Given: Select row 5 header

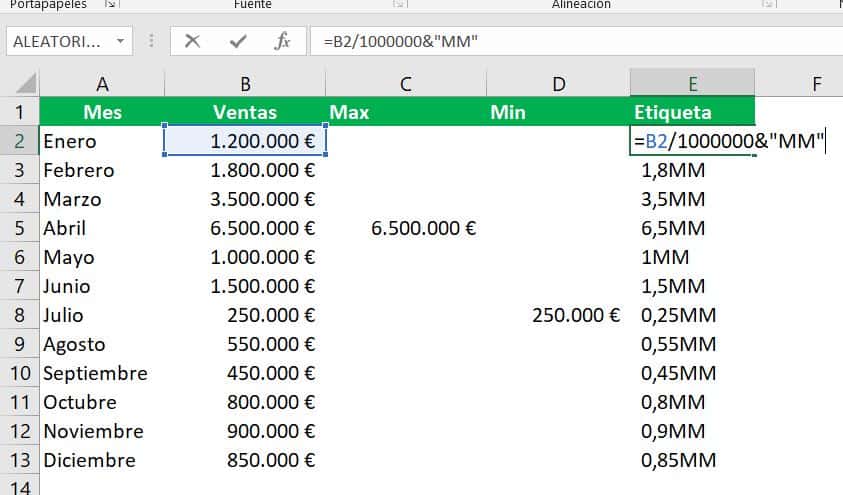Looking at the screenshot, I should pos(19,228).
